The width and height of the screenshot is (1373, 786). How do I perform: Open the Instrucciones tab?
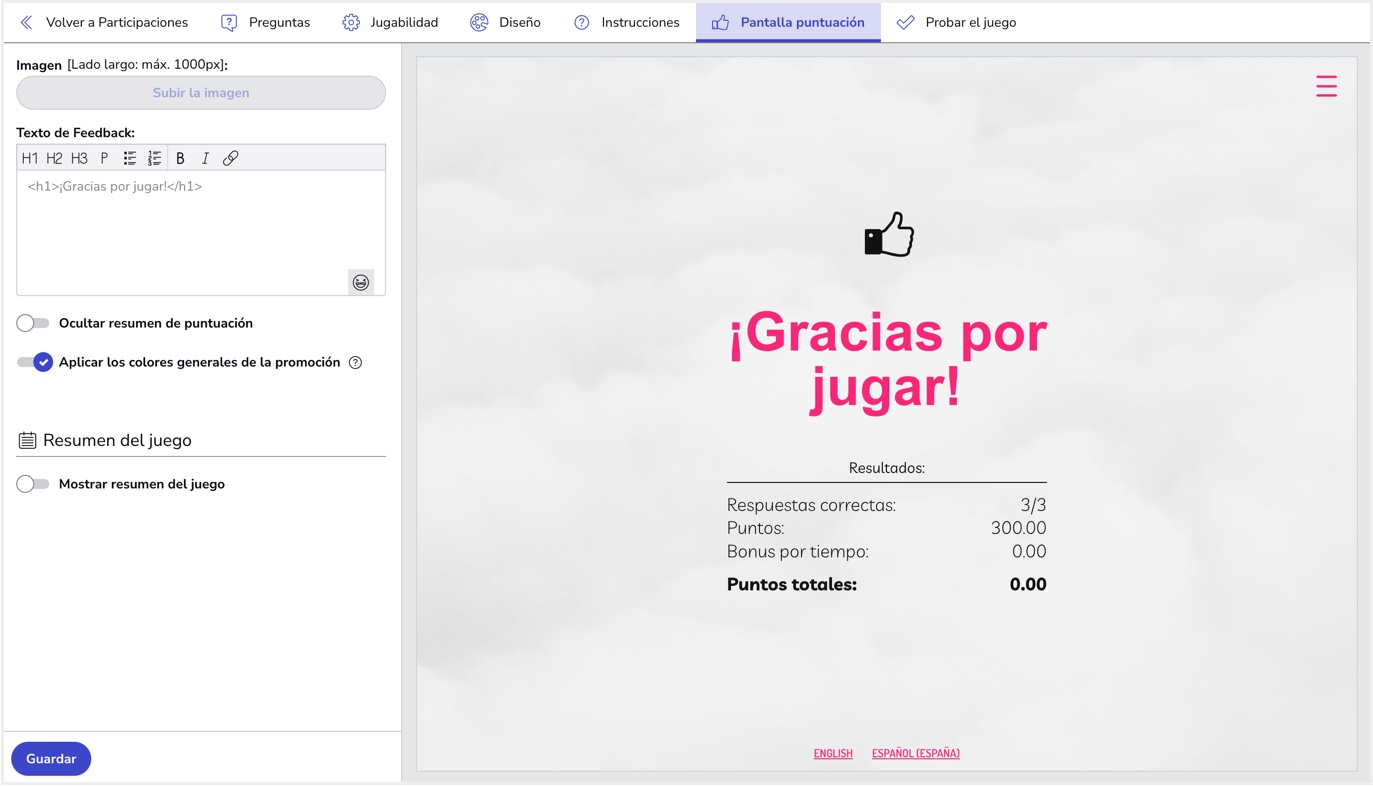pyautogui.click(x=627, y=22)
